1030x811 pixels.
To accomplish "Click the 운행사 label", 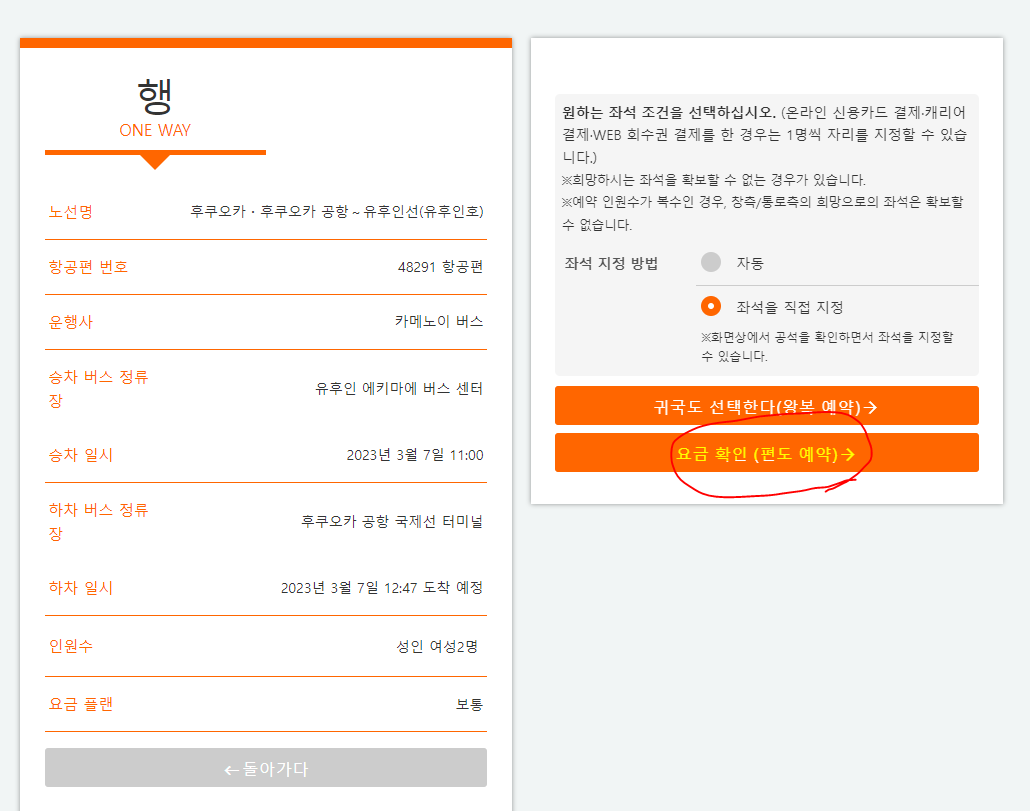I will point(71,322).
